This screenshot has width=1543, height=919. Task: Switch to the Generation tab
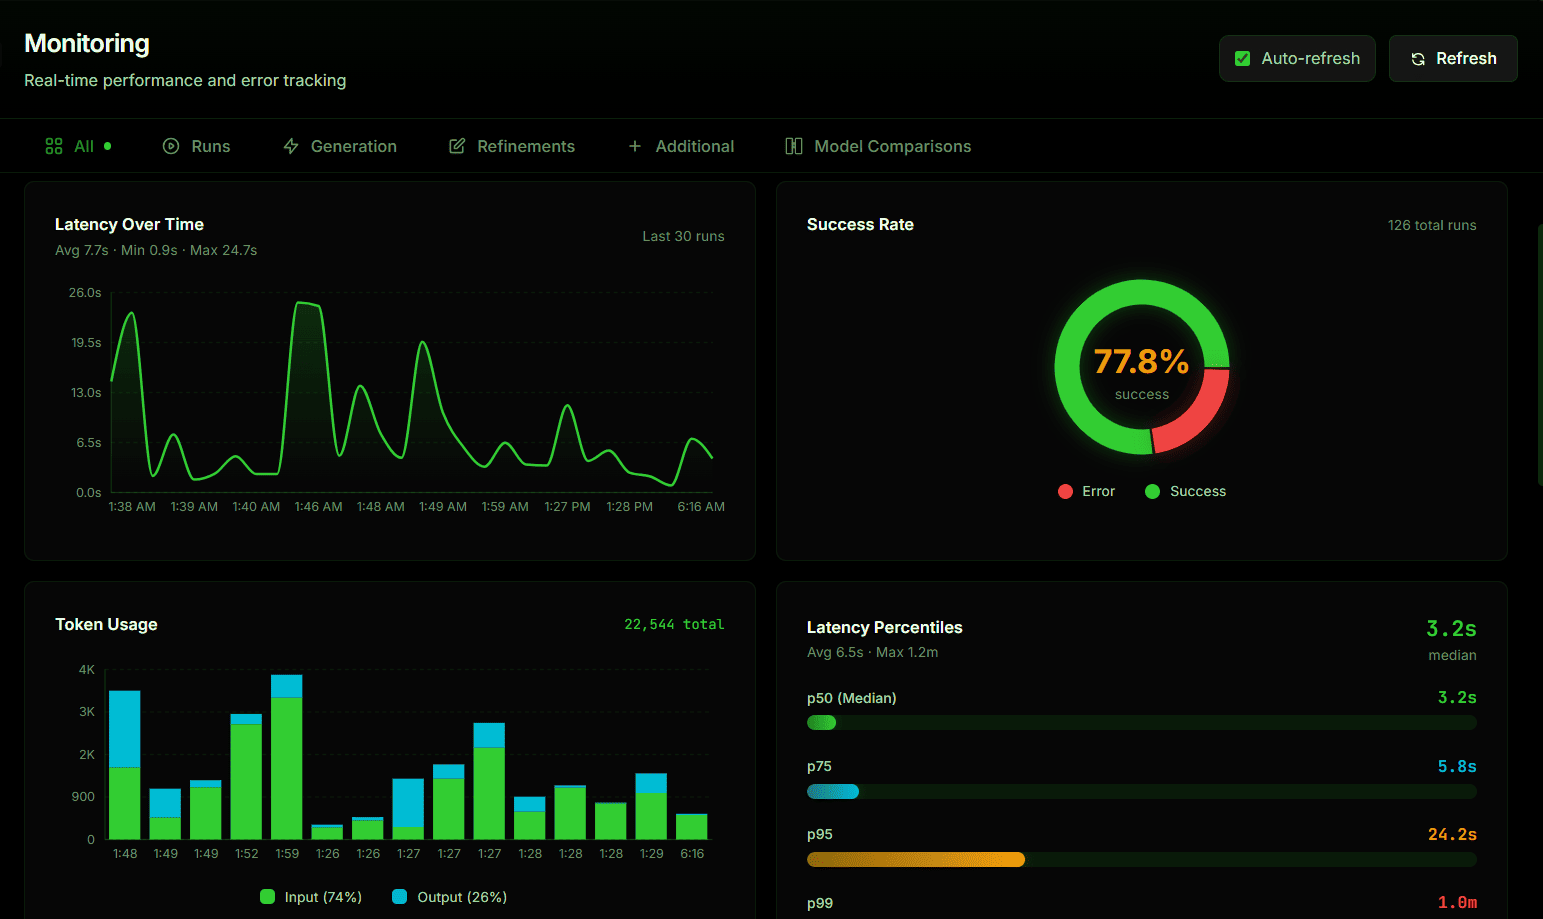[x=340, y=146]
